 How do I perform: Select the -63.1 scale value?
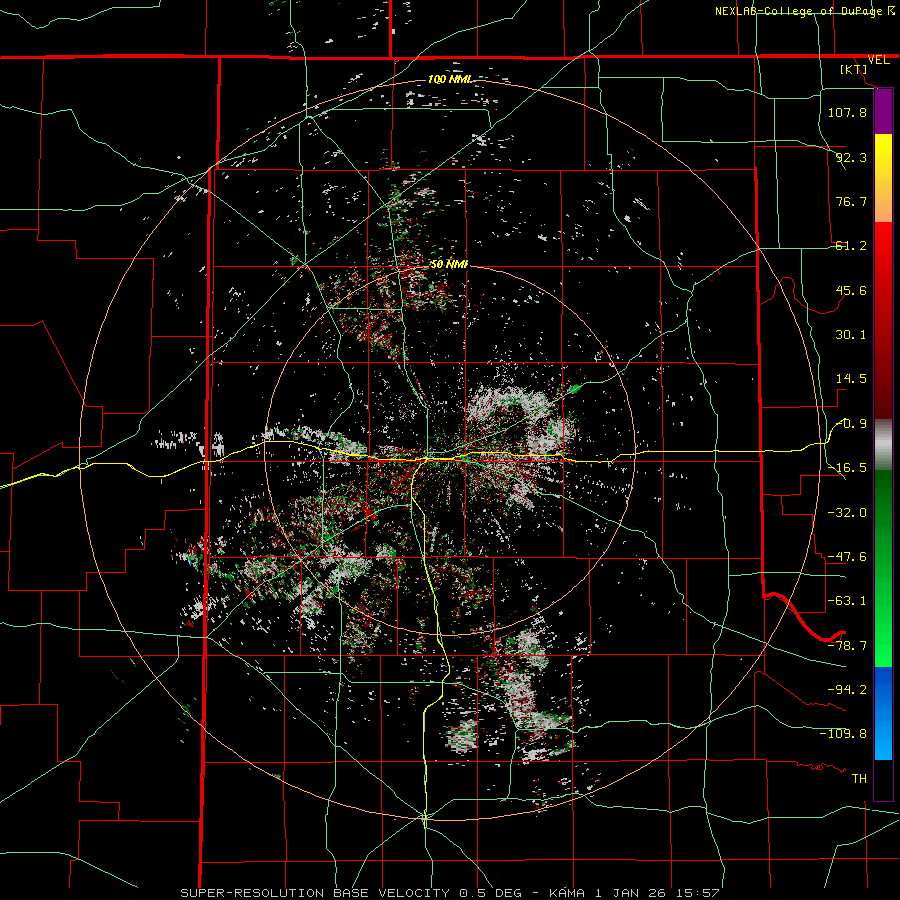pyautogui.click(x=847, y=601)
